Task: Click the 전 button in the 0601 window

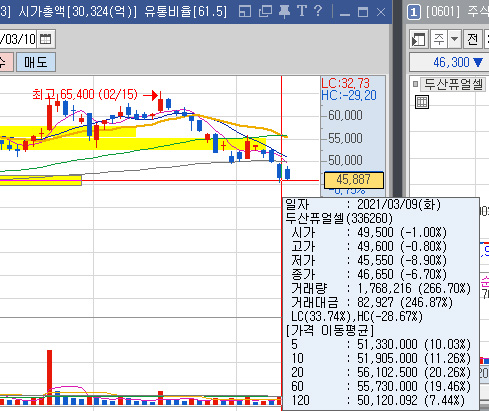Action: pyautogui.click(x=473, y=40)
